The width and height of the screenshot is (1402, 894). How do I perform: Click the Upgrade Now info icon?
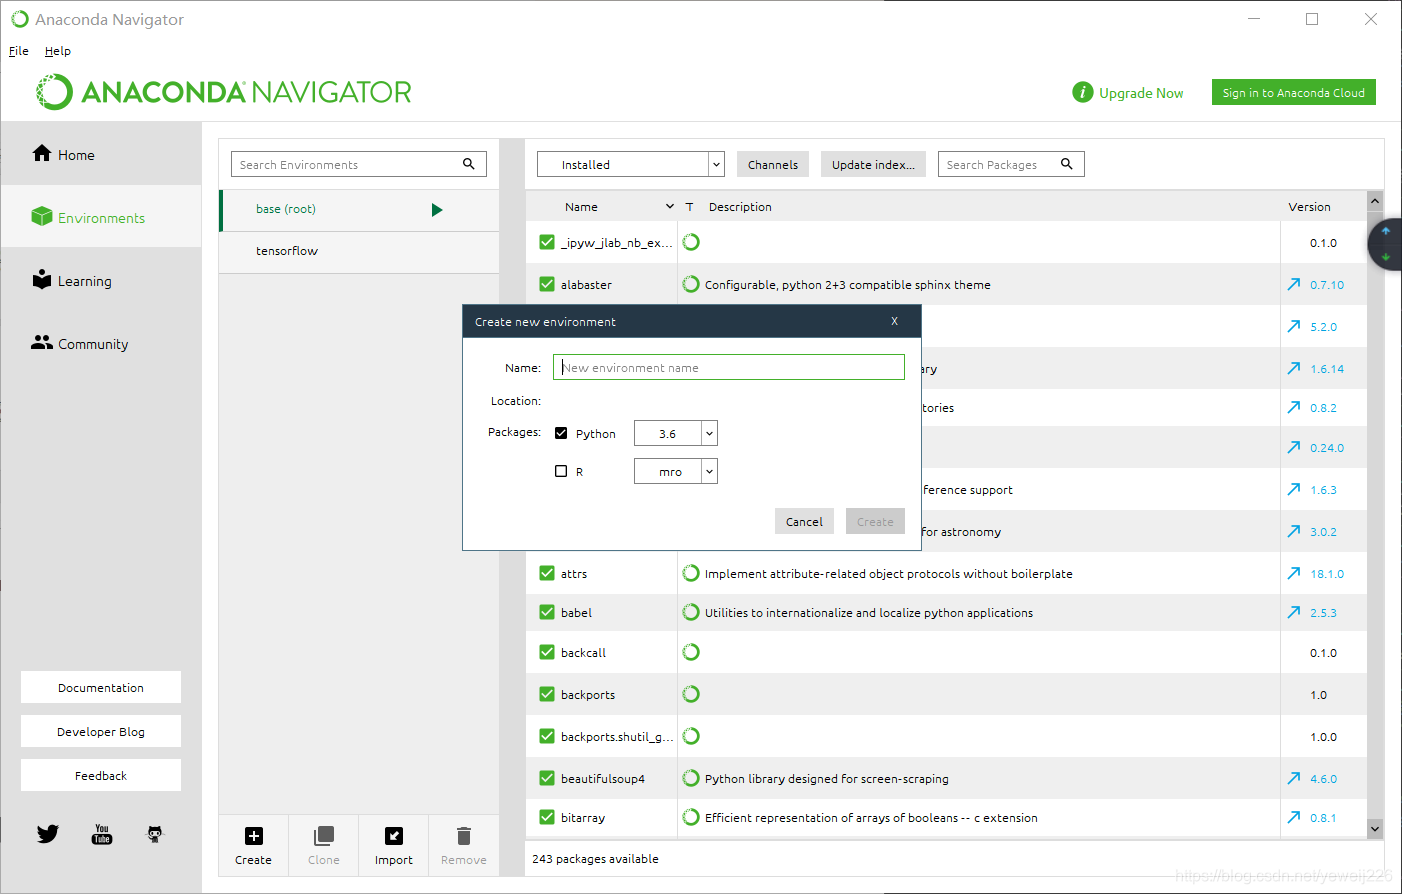coord(1082,92)
